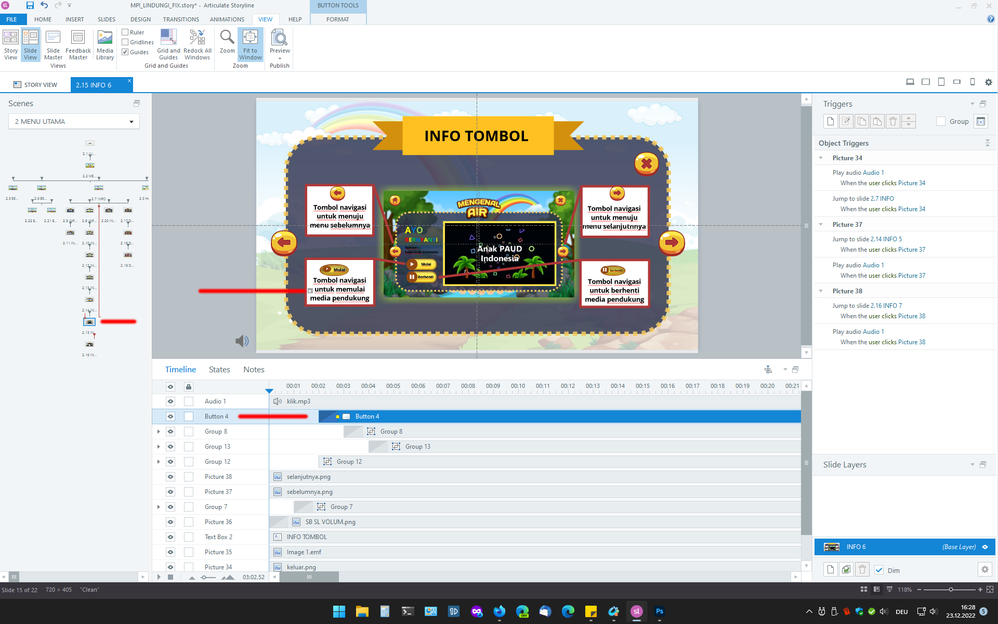Image resolution: width=998 pixels, height=624 pixels.
Task: Click the speaker icon on the slide
Action: [x=242, y=341]
